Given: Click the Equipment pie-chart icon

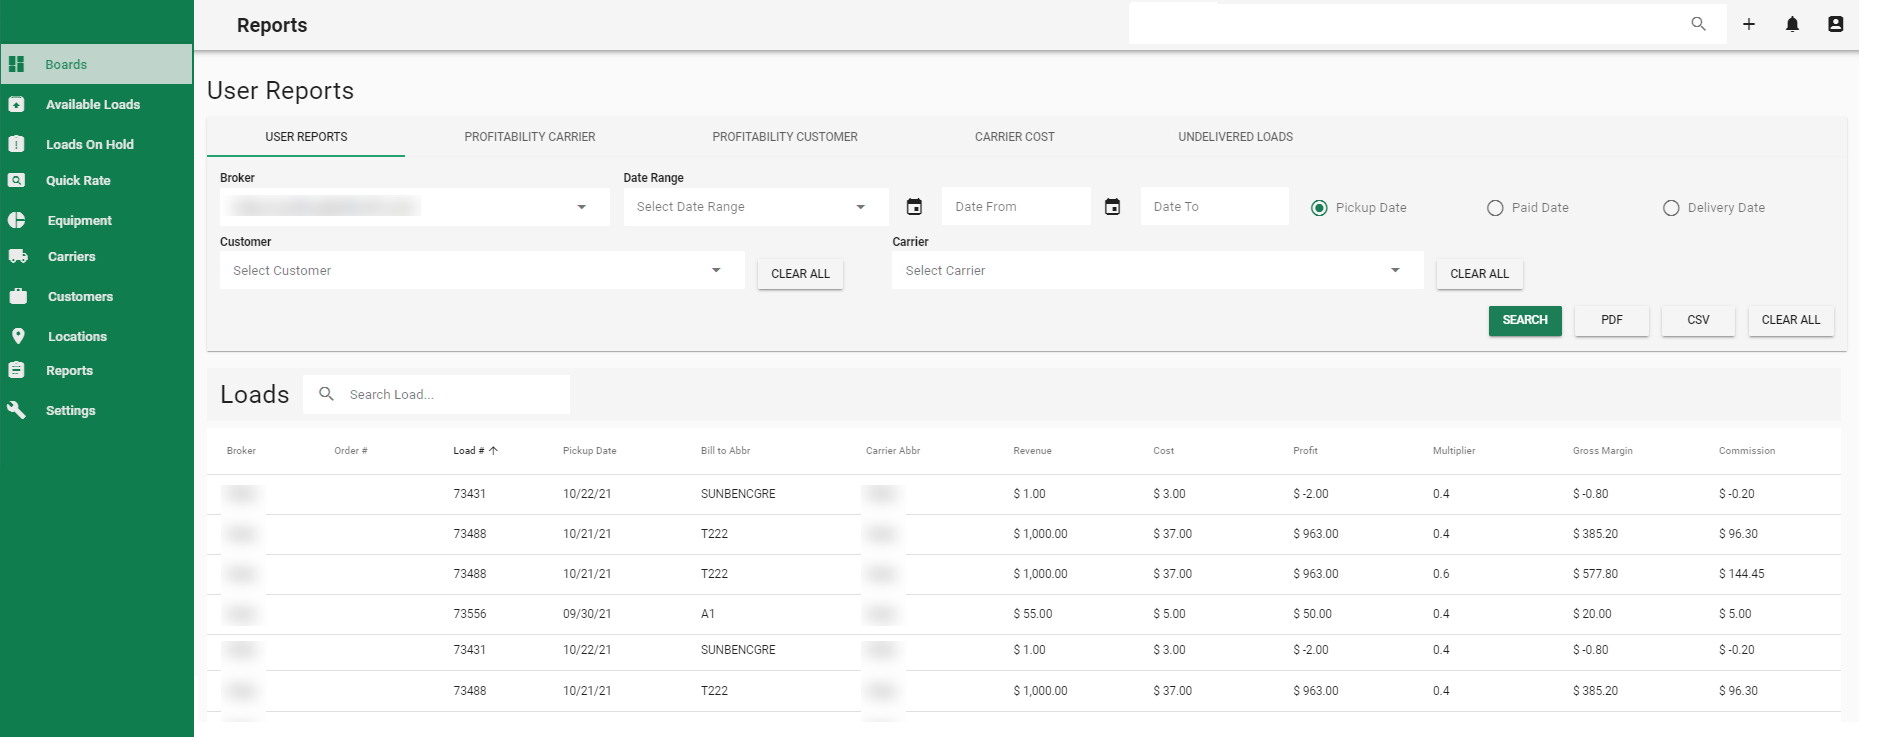Looking at the screenshot, I should (16, 220).
